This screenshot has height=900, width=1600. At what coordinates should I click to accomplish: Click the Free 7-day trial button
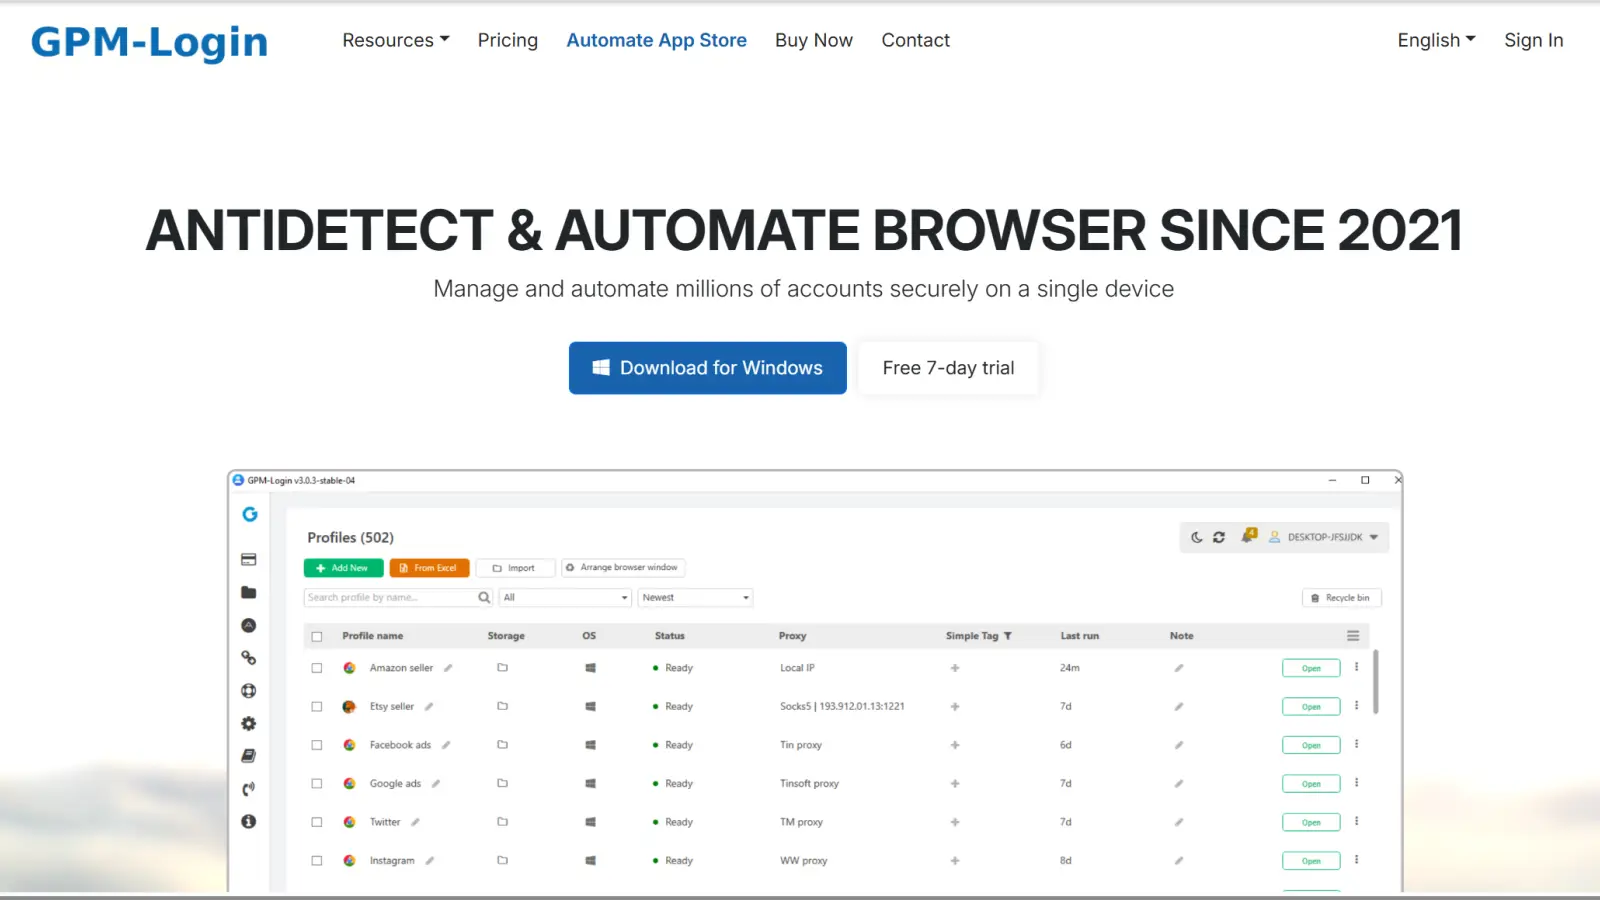tap(948, 368)
